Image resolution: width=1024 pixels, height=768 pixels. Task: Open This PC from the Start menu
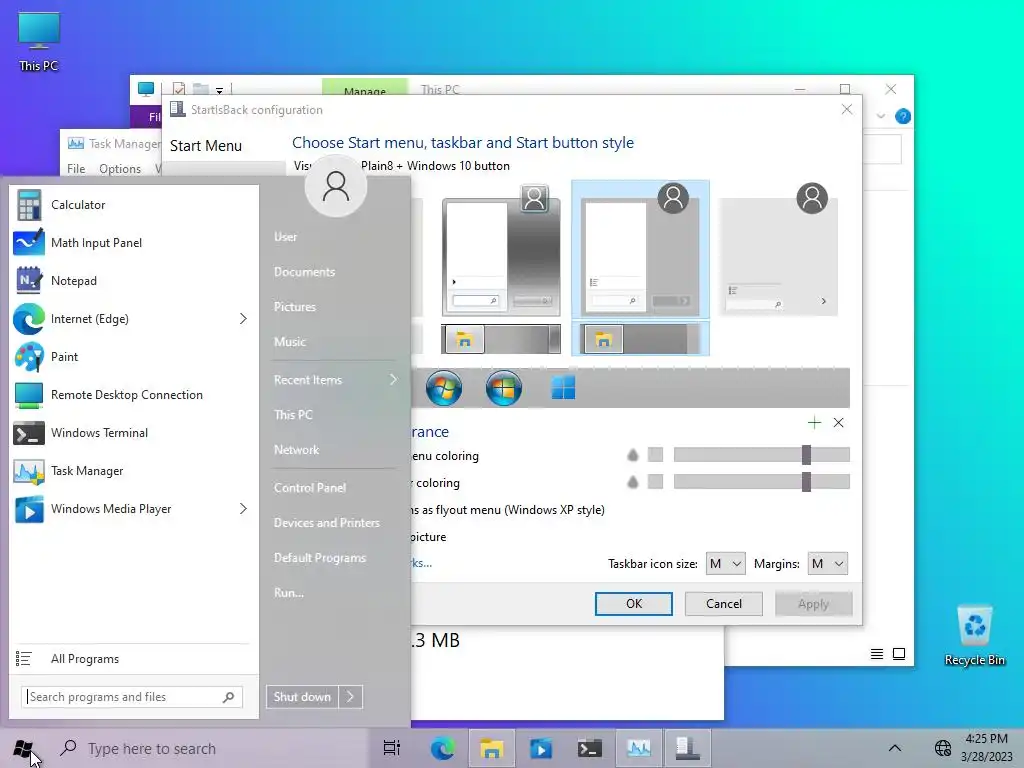pos(293,415)
